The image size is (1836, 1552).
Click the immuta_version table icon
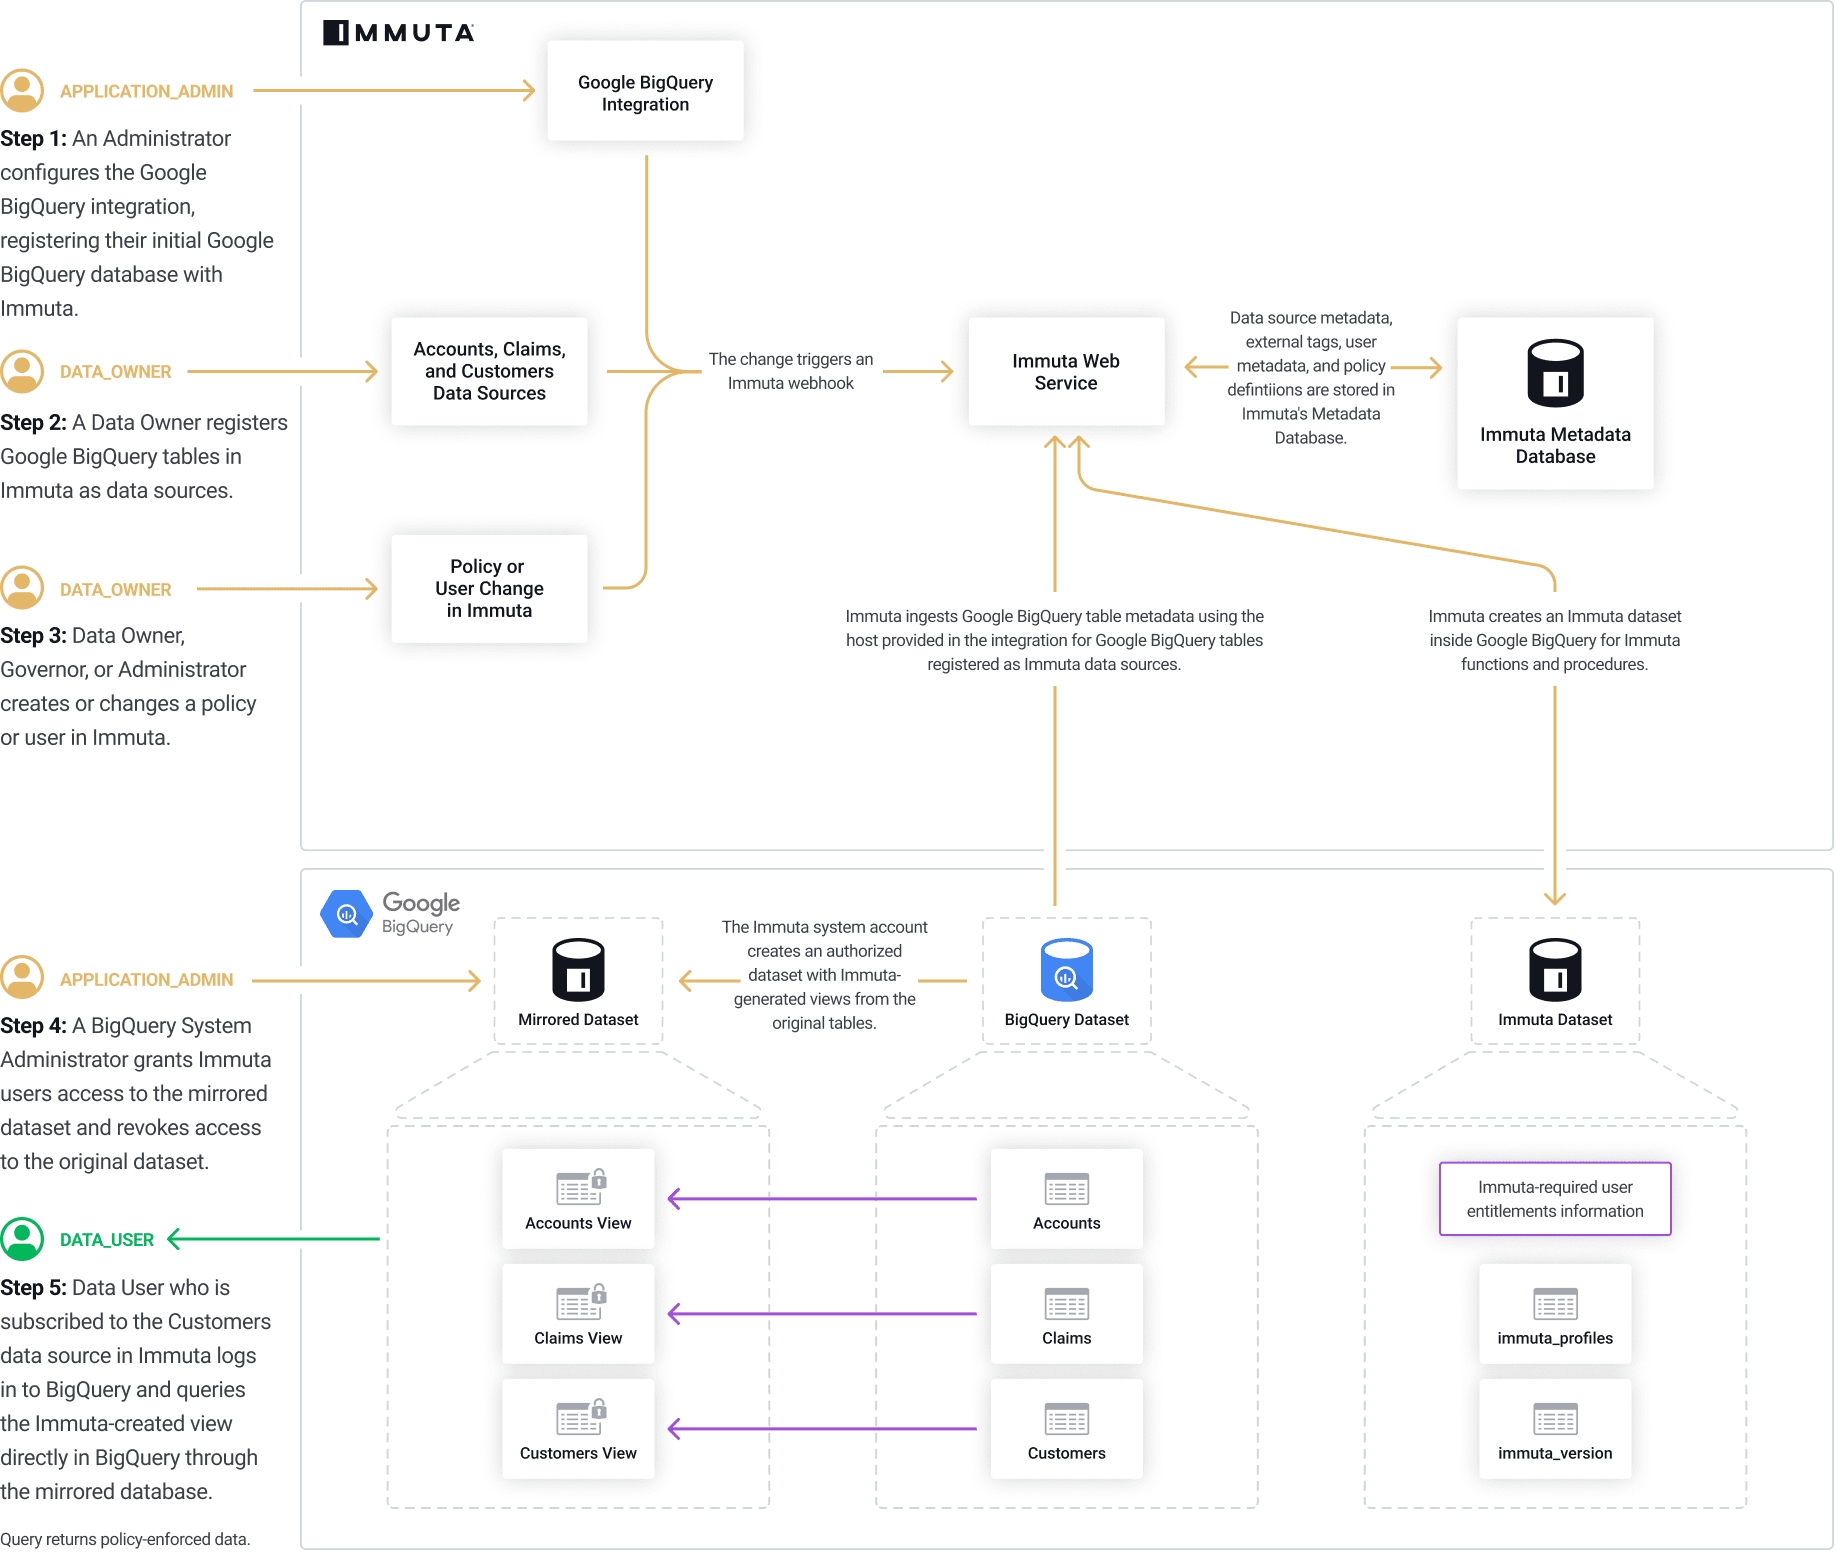pos(1555,1419)
